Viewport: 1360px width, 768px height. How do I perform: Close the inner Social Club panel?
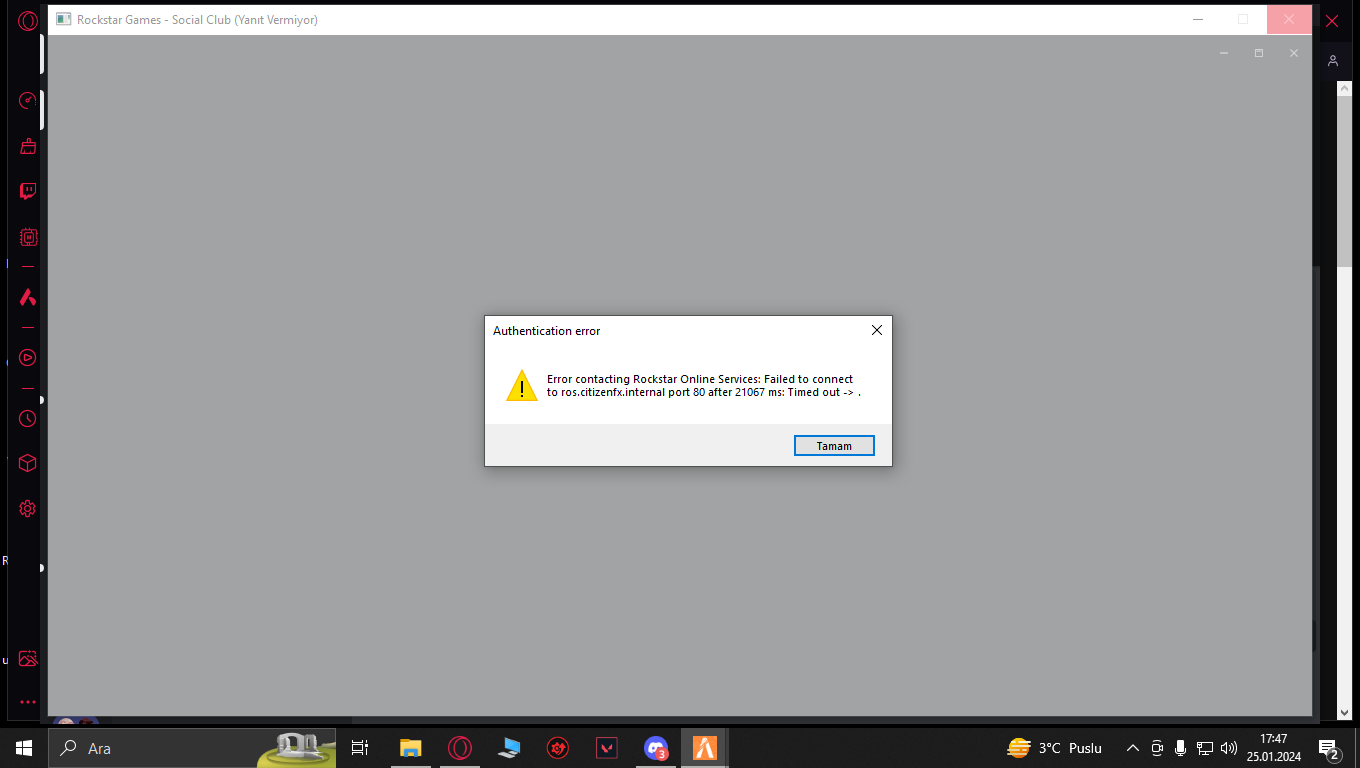1294,53
